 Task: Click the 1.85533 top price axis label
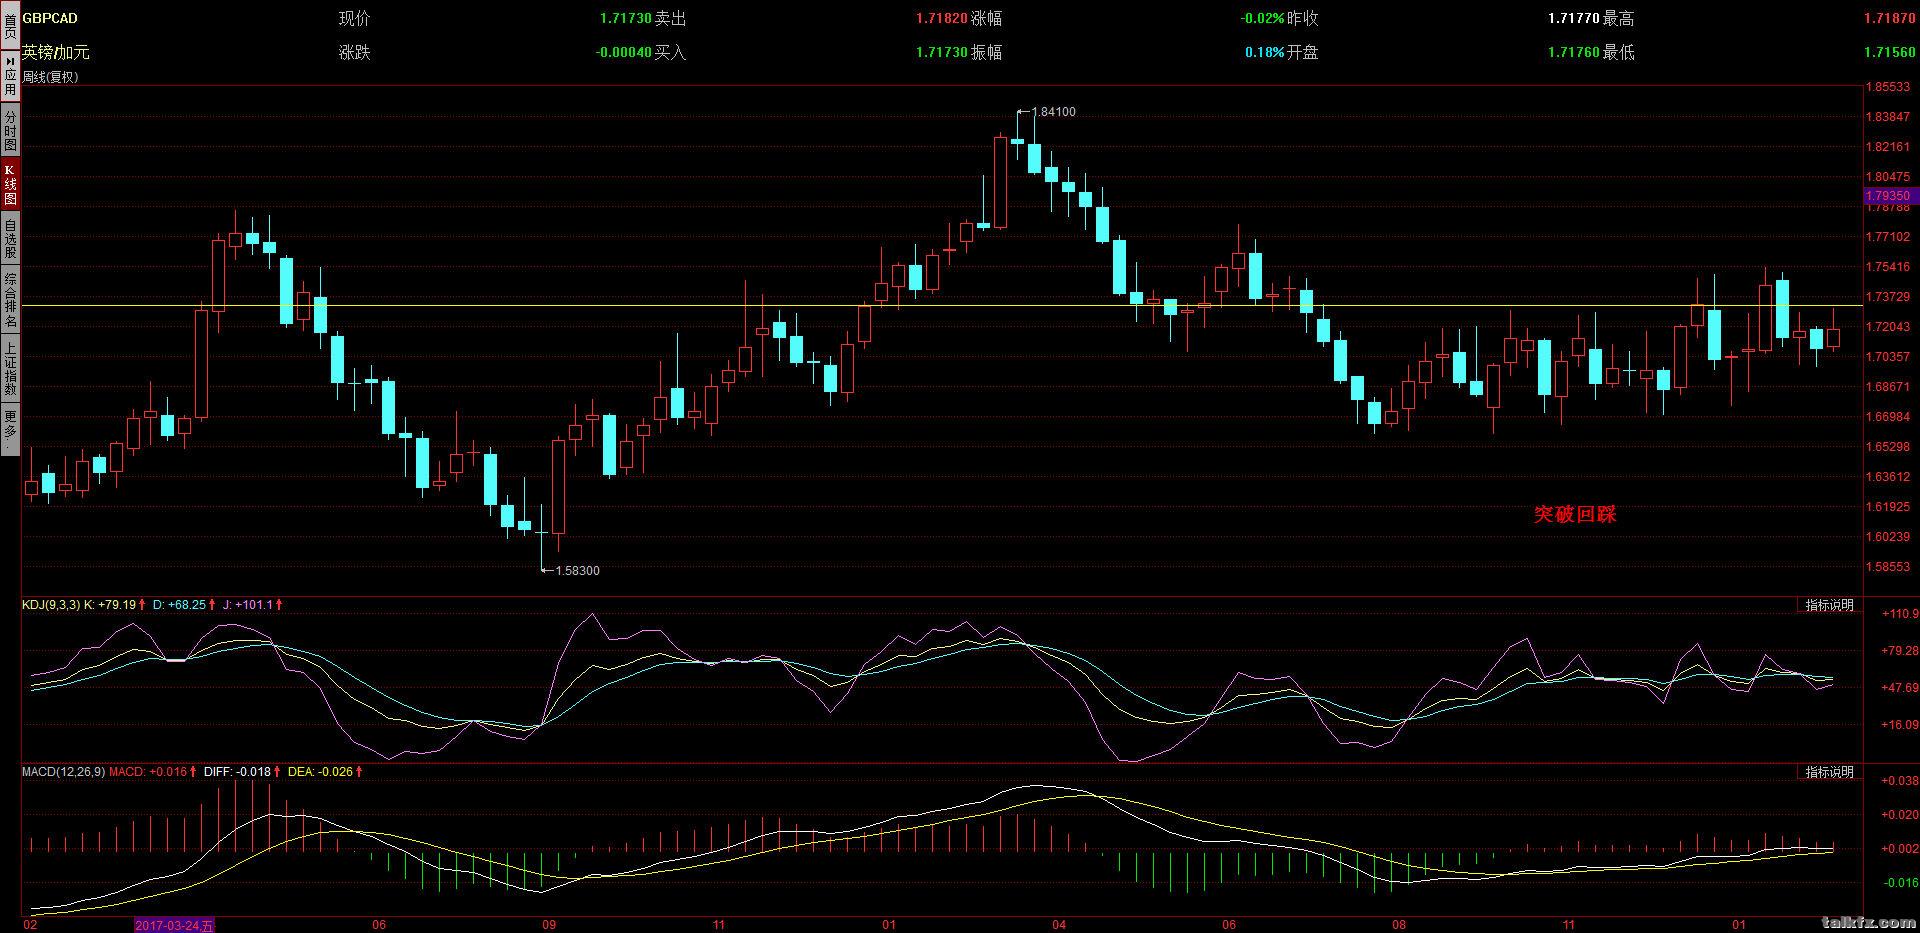pyautogui.click(x=1890, y=87)
